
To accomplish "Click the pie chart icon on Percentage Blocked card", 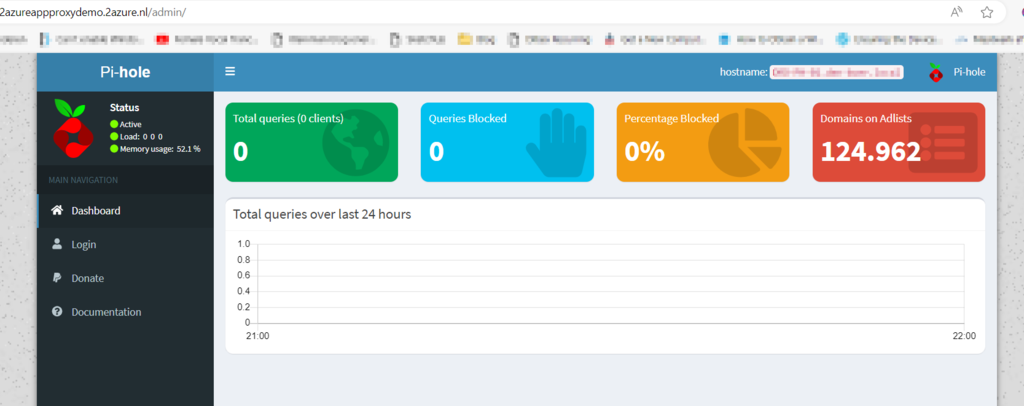I will click(746, 143).
